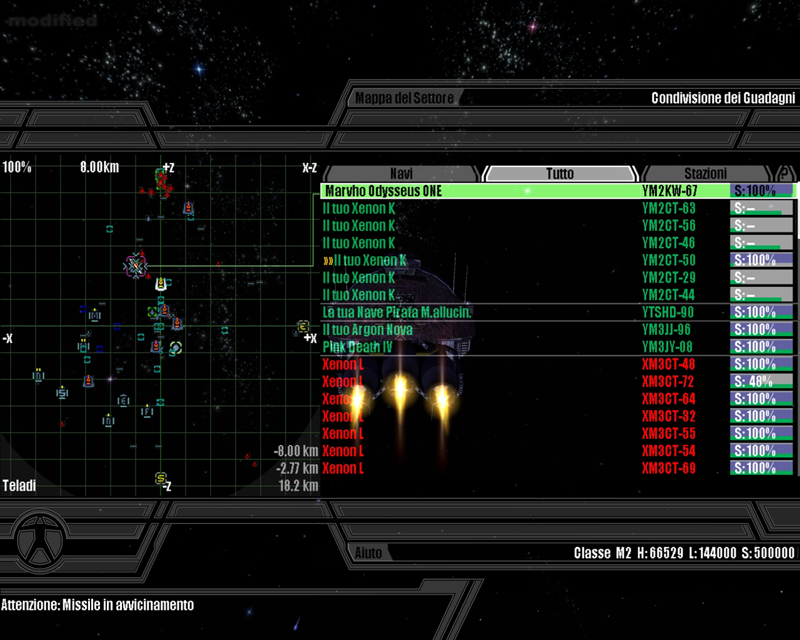Click the ID YM2KW-67
This screenshot has height=640, width=800.
point(669,191)
